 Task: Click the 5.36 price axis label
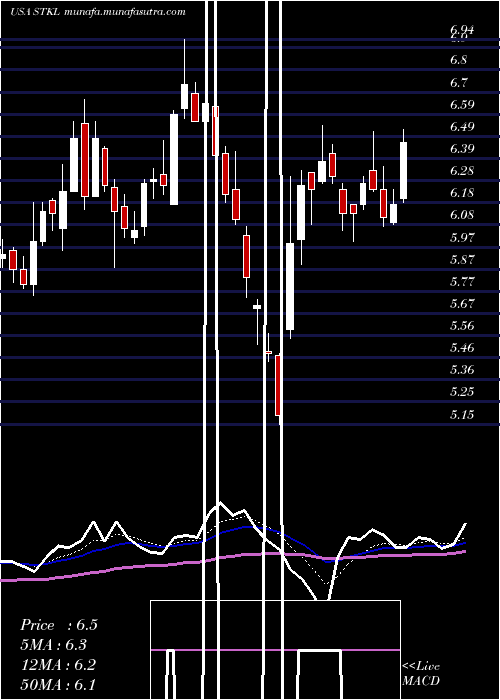(x=462, y=370)
